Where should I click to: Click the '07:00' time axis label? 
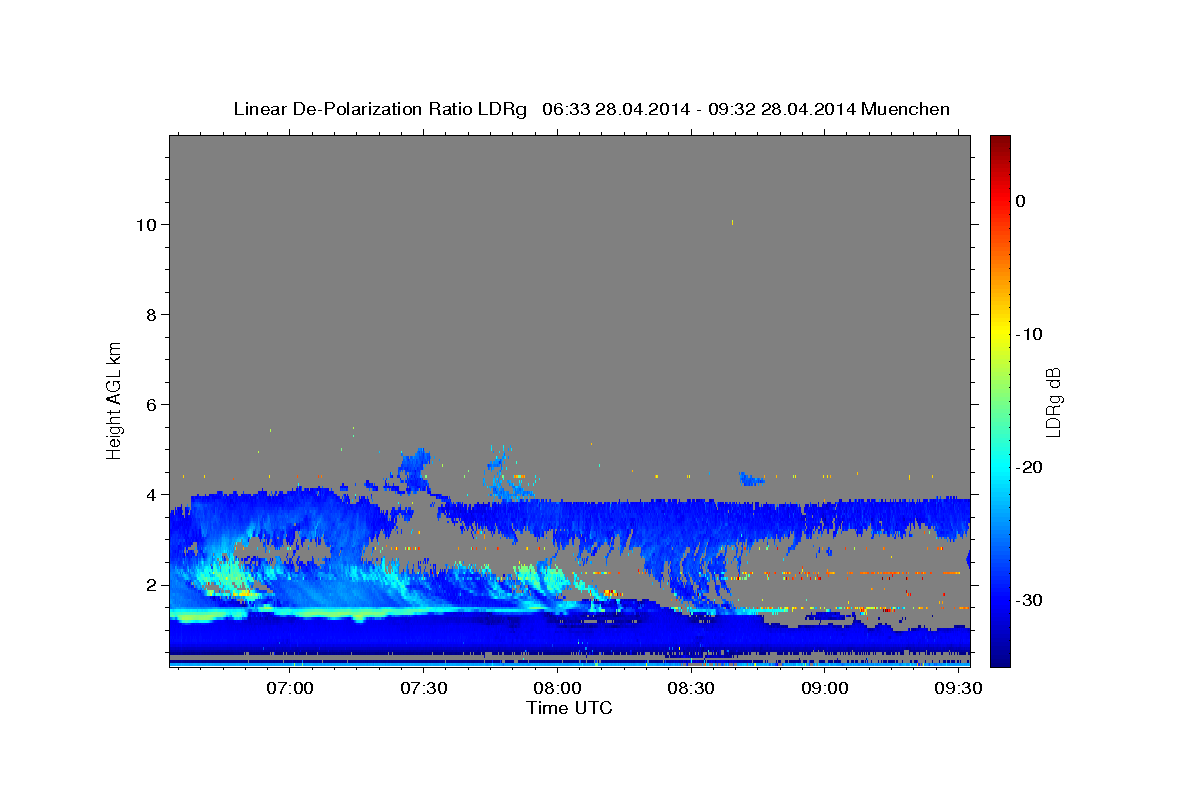click(x=291, y=688)
